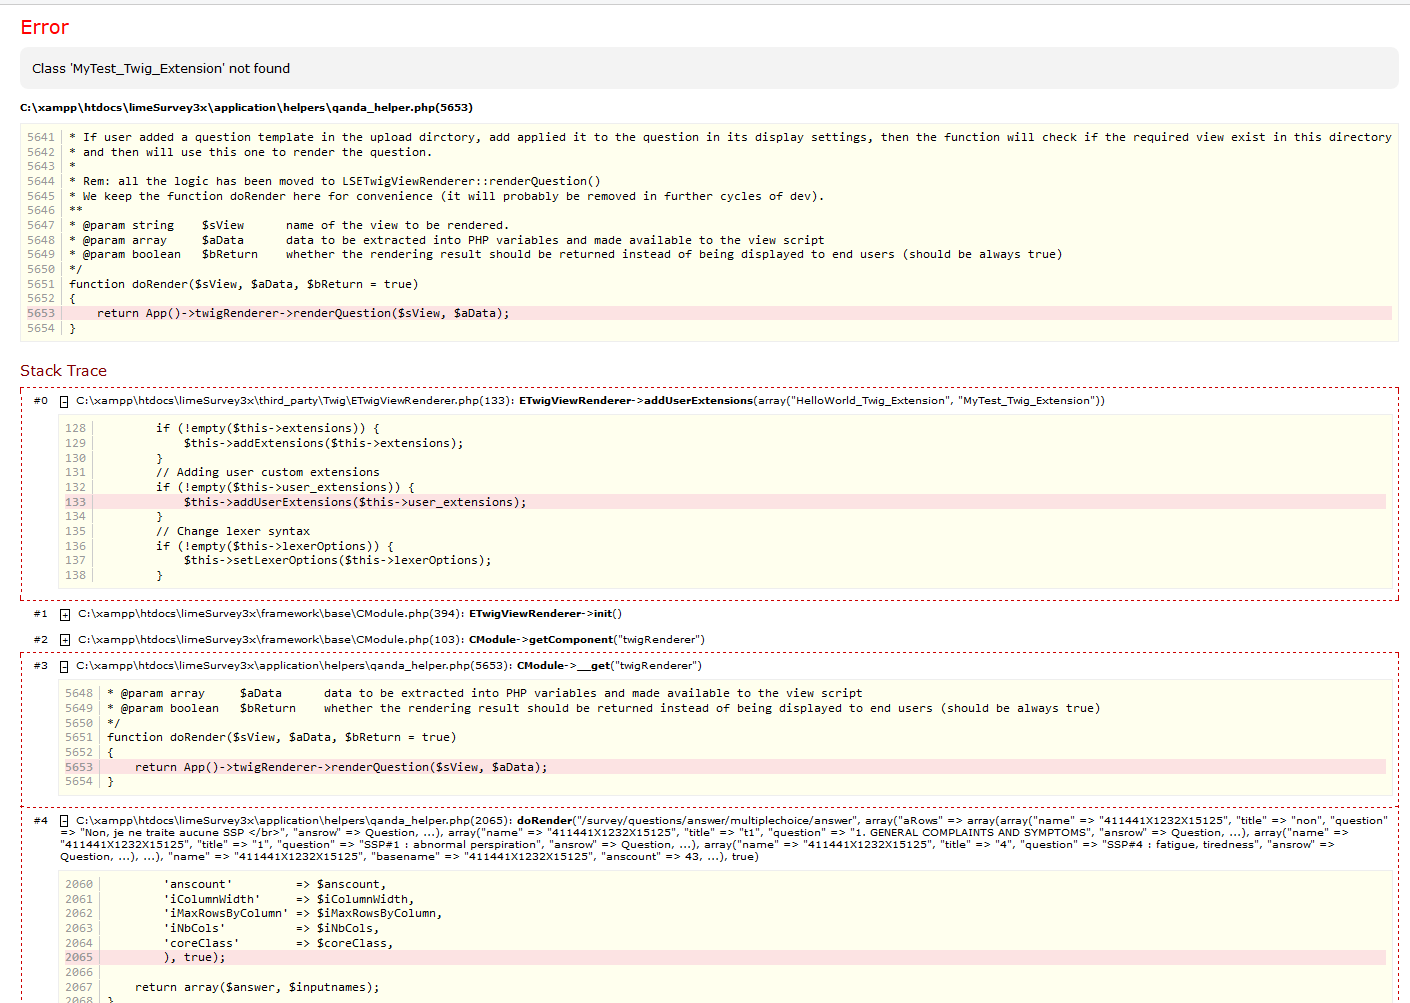This screenshot has width=1410, height=1003.
Task: Click the ETwigViewRenderer.php(133) trace path
Action: click(x=295, y=401)
